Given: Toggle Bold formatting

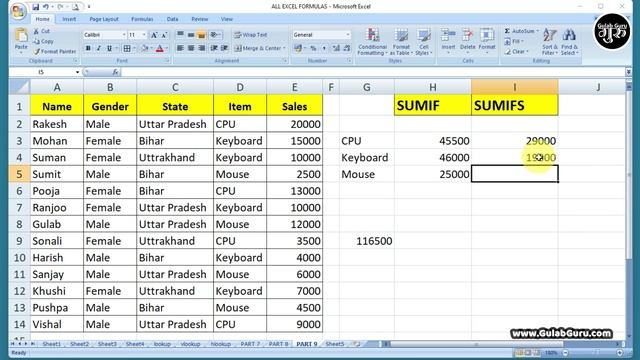Looking at the screenshot, I should [88, 49].
